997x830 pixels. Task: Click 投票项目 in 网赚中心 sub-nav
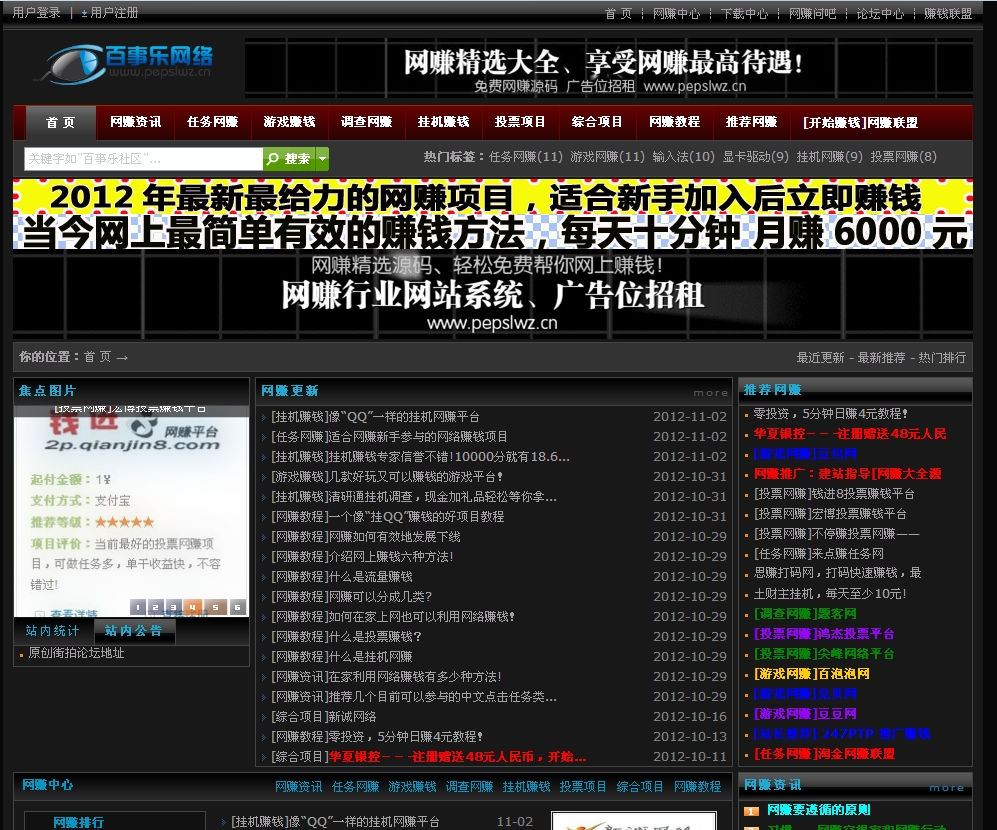click(582, 787)
